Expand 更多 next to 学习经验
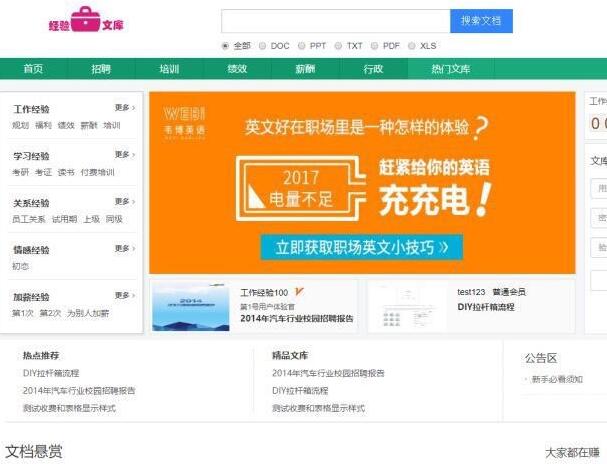The width and height of the screenshot is (607, 464). 124,155
